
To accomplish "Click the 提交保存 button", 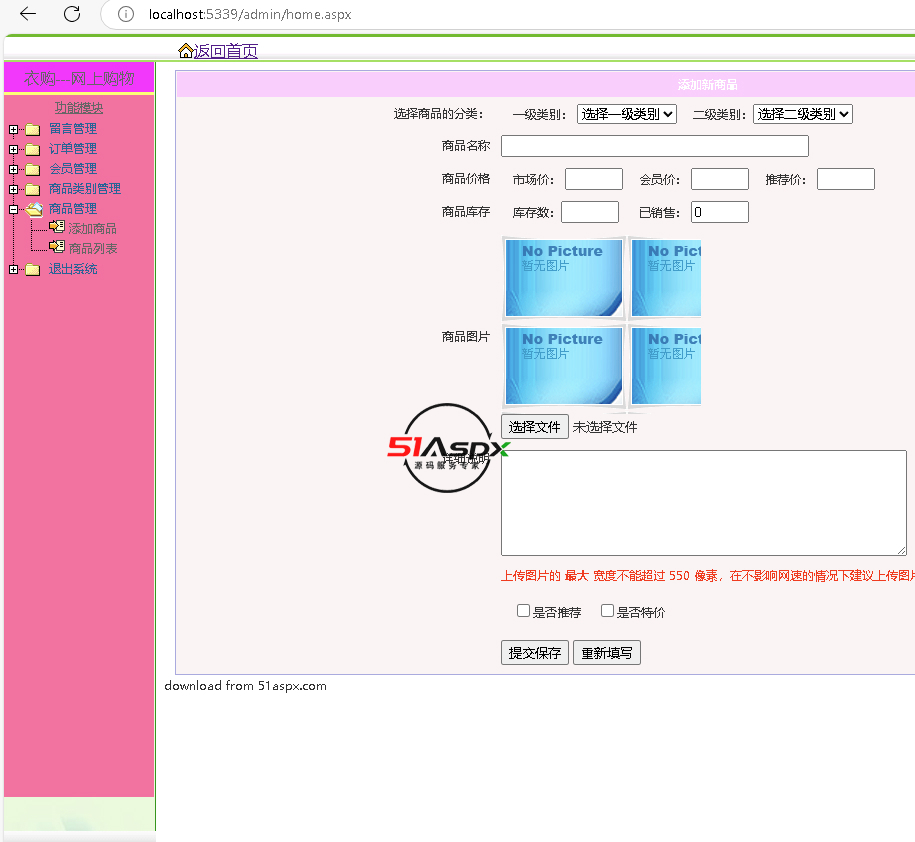I will 535,652.
